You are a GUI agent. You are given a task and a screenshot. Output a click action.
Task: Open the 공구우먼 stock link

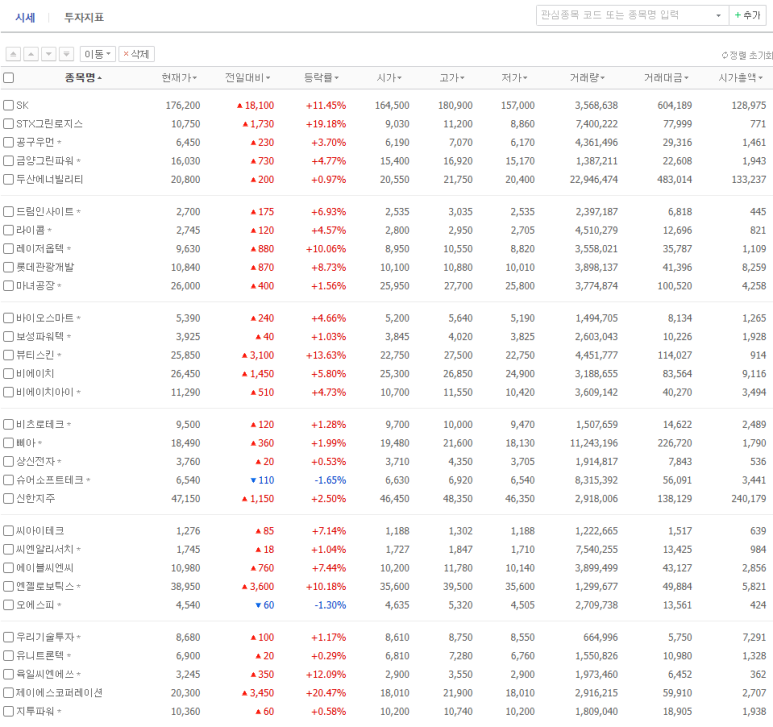click(35, 142)
